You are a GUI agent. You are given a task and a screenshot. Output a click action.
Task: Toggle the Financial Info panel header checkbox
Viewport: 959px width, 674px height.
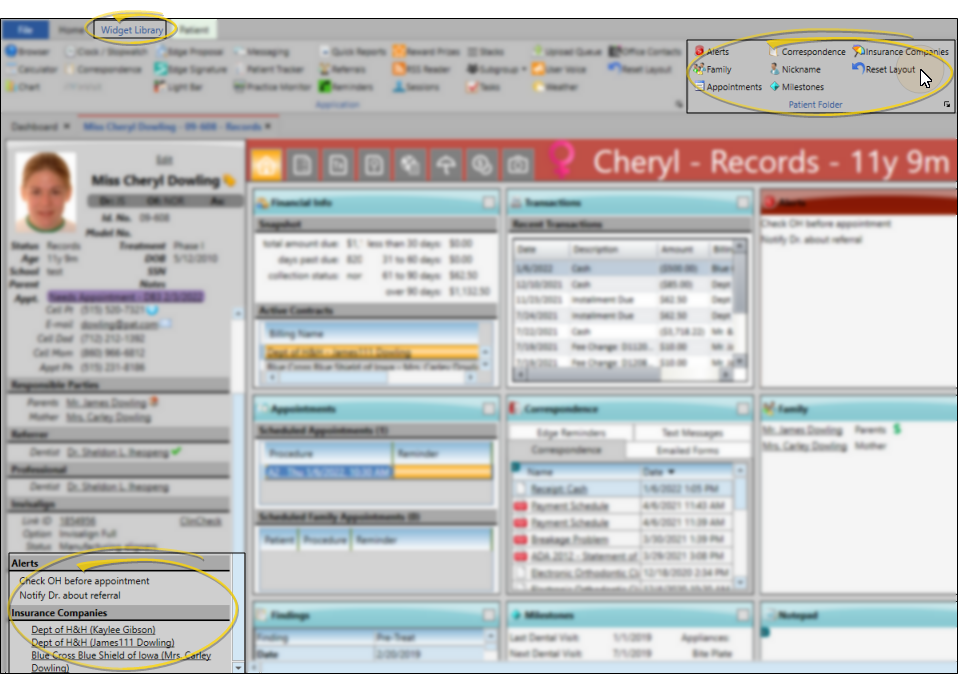pyautogui.click(x=487, y=203)
